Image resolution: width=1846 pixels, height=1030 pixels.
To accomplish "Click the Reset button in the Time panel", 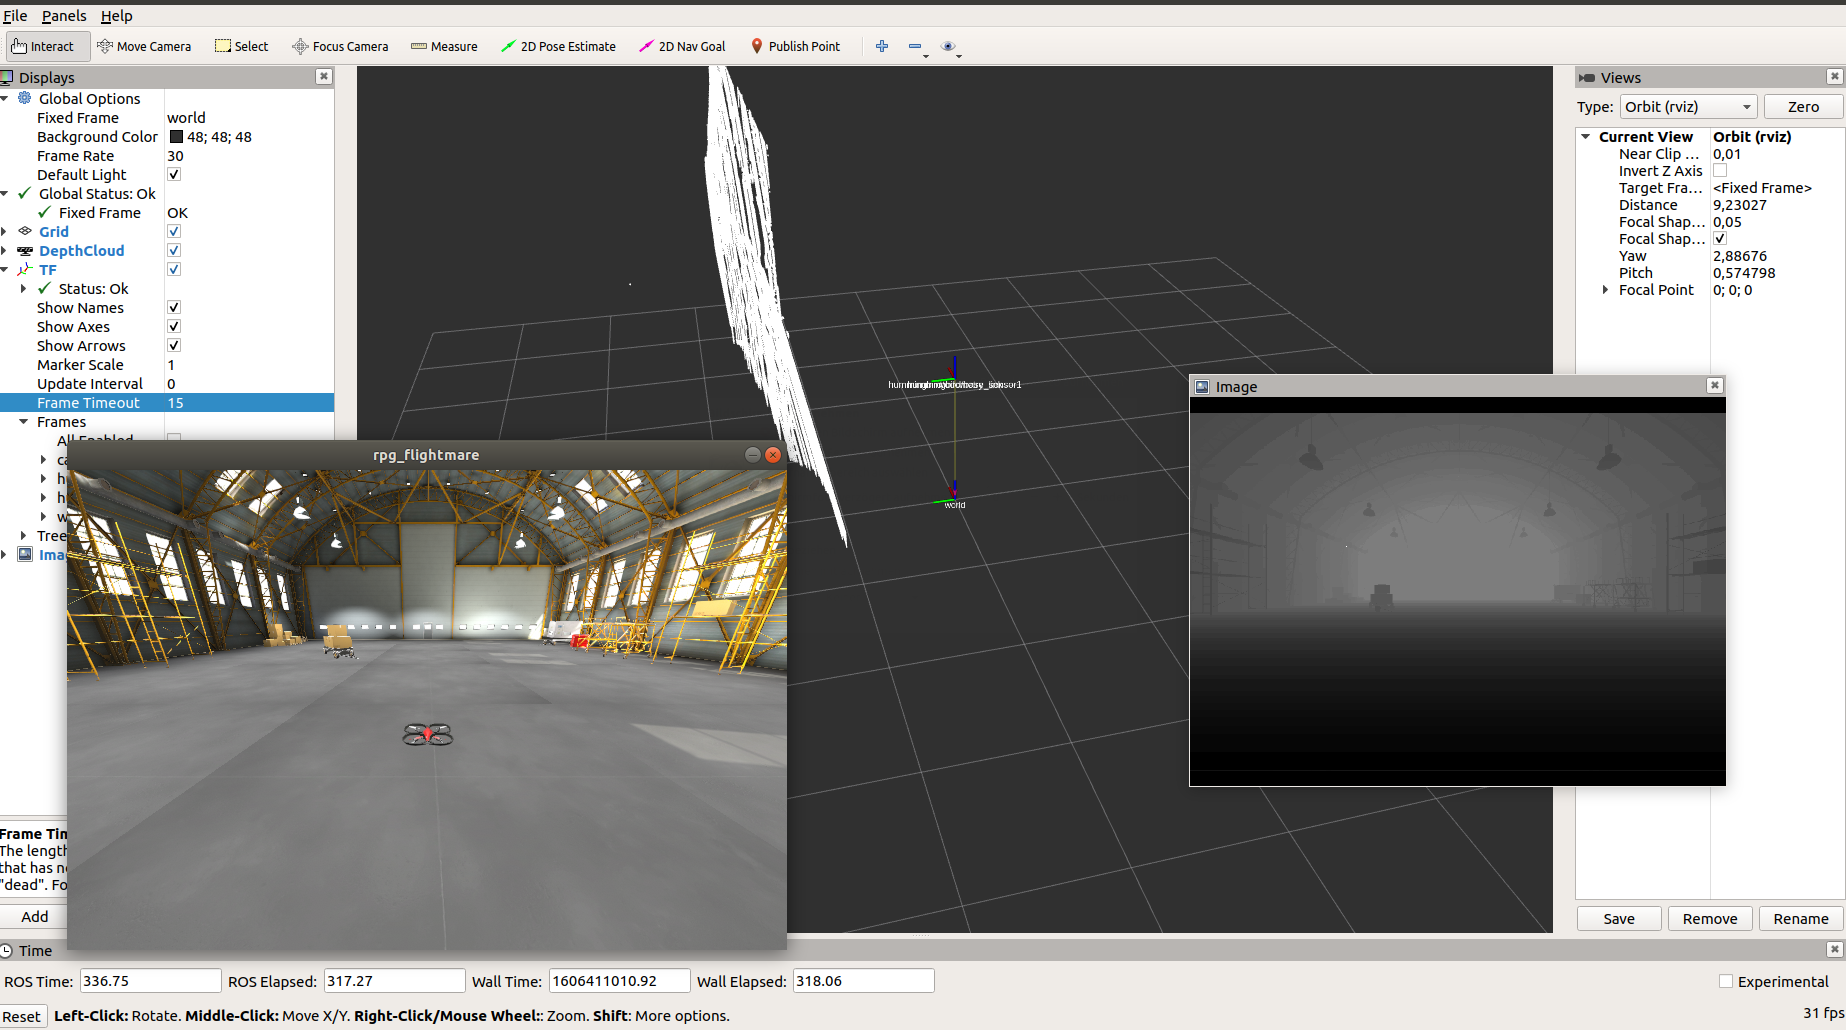I will (x=23, y=1016).
